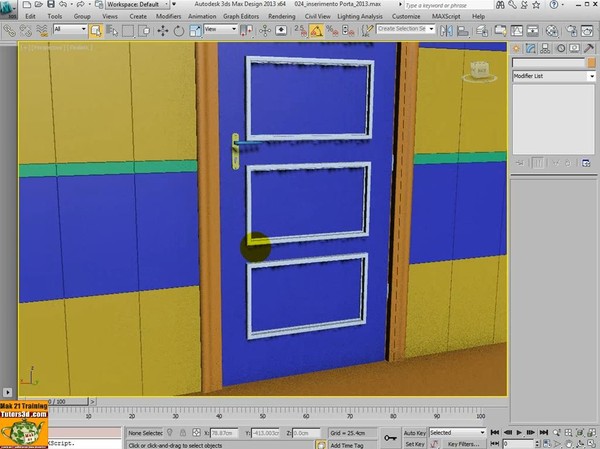
Task: Toggle Keyboard Shortcut Override button
Action: click(x=281, y=31)
